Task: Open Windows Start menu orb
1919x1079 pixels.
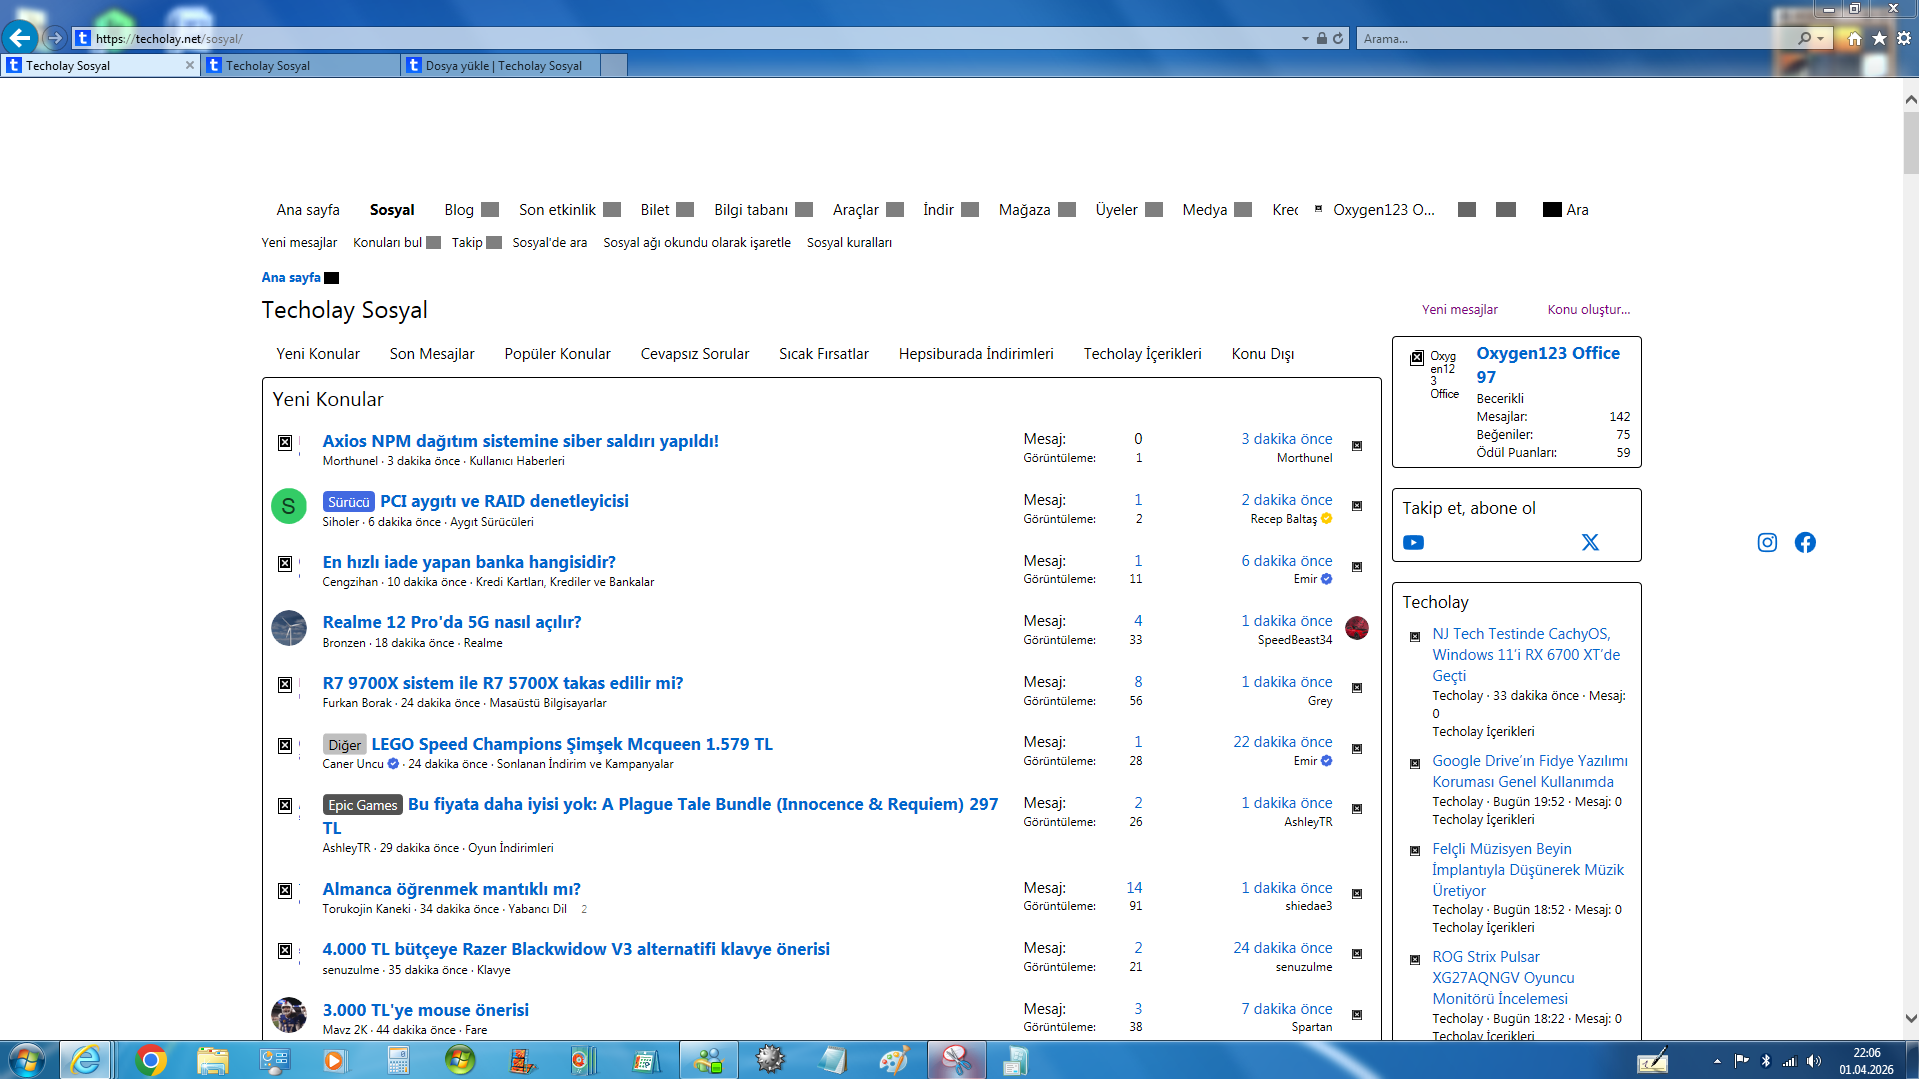Action: coord(27,1060)
